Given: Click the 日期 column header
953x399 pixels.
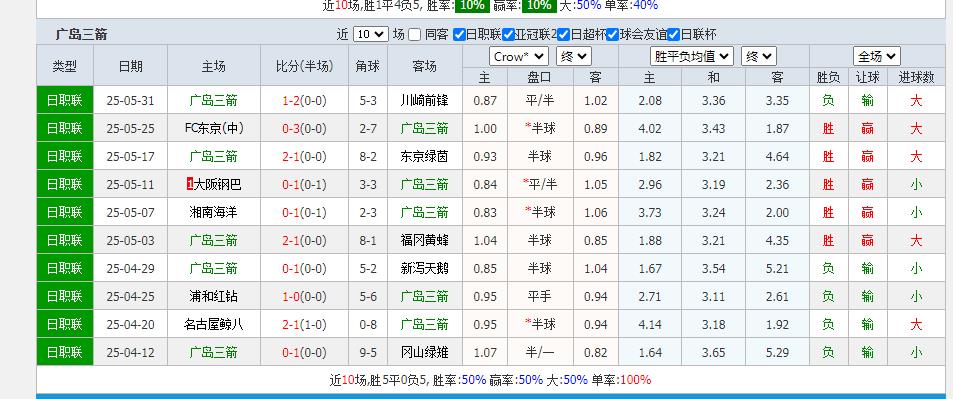Looking at the screenshot, I should 130,66.
